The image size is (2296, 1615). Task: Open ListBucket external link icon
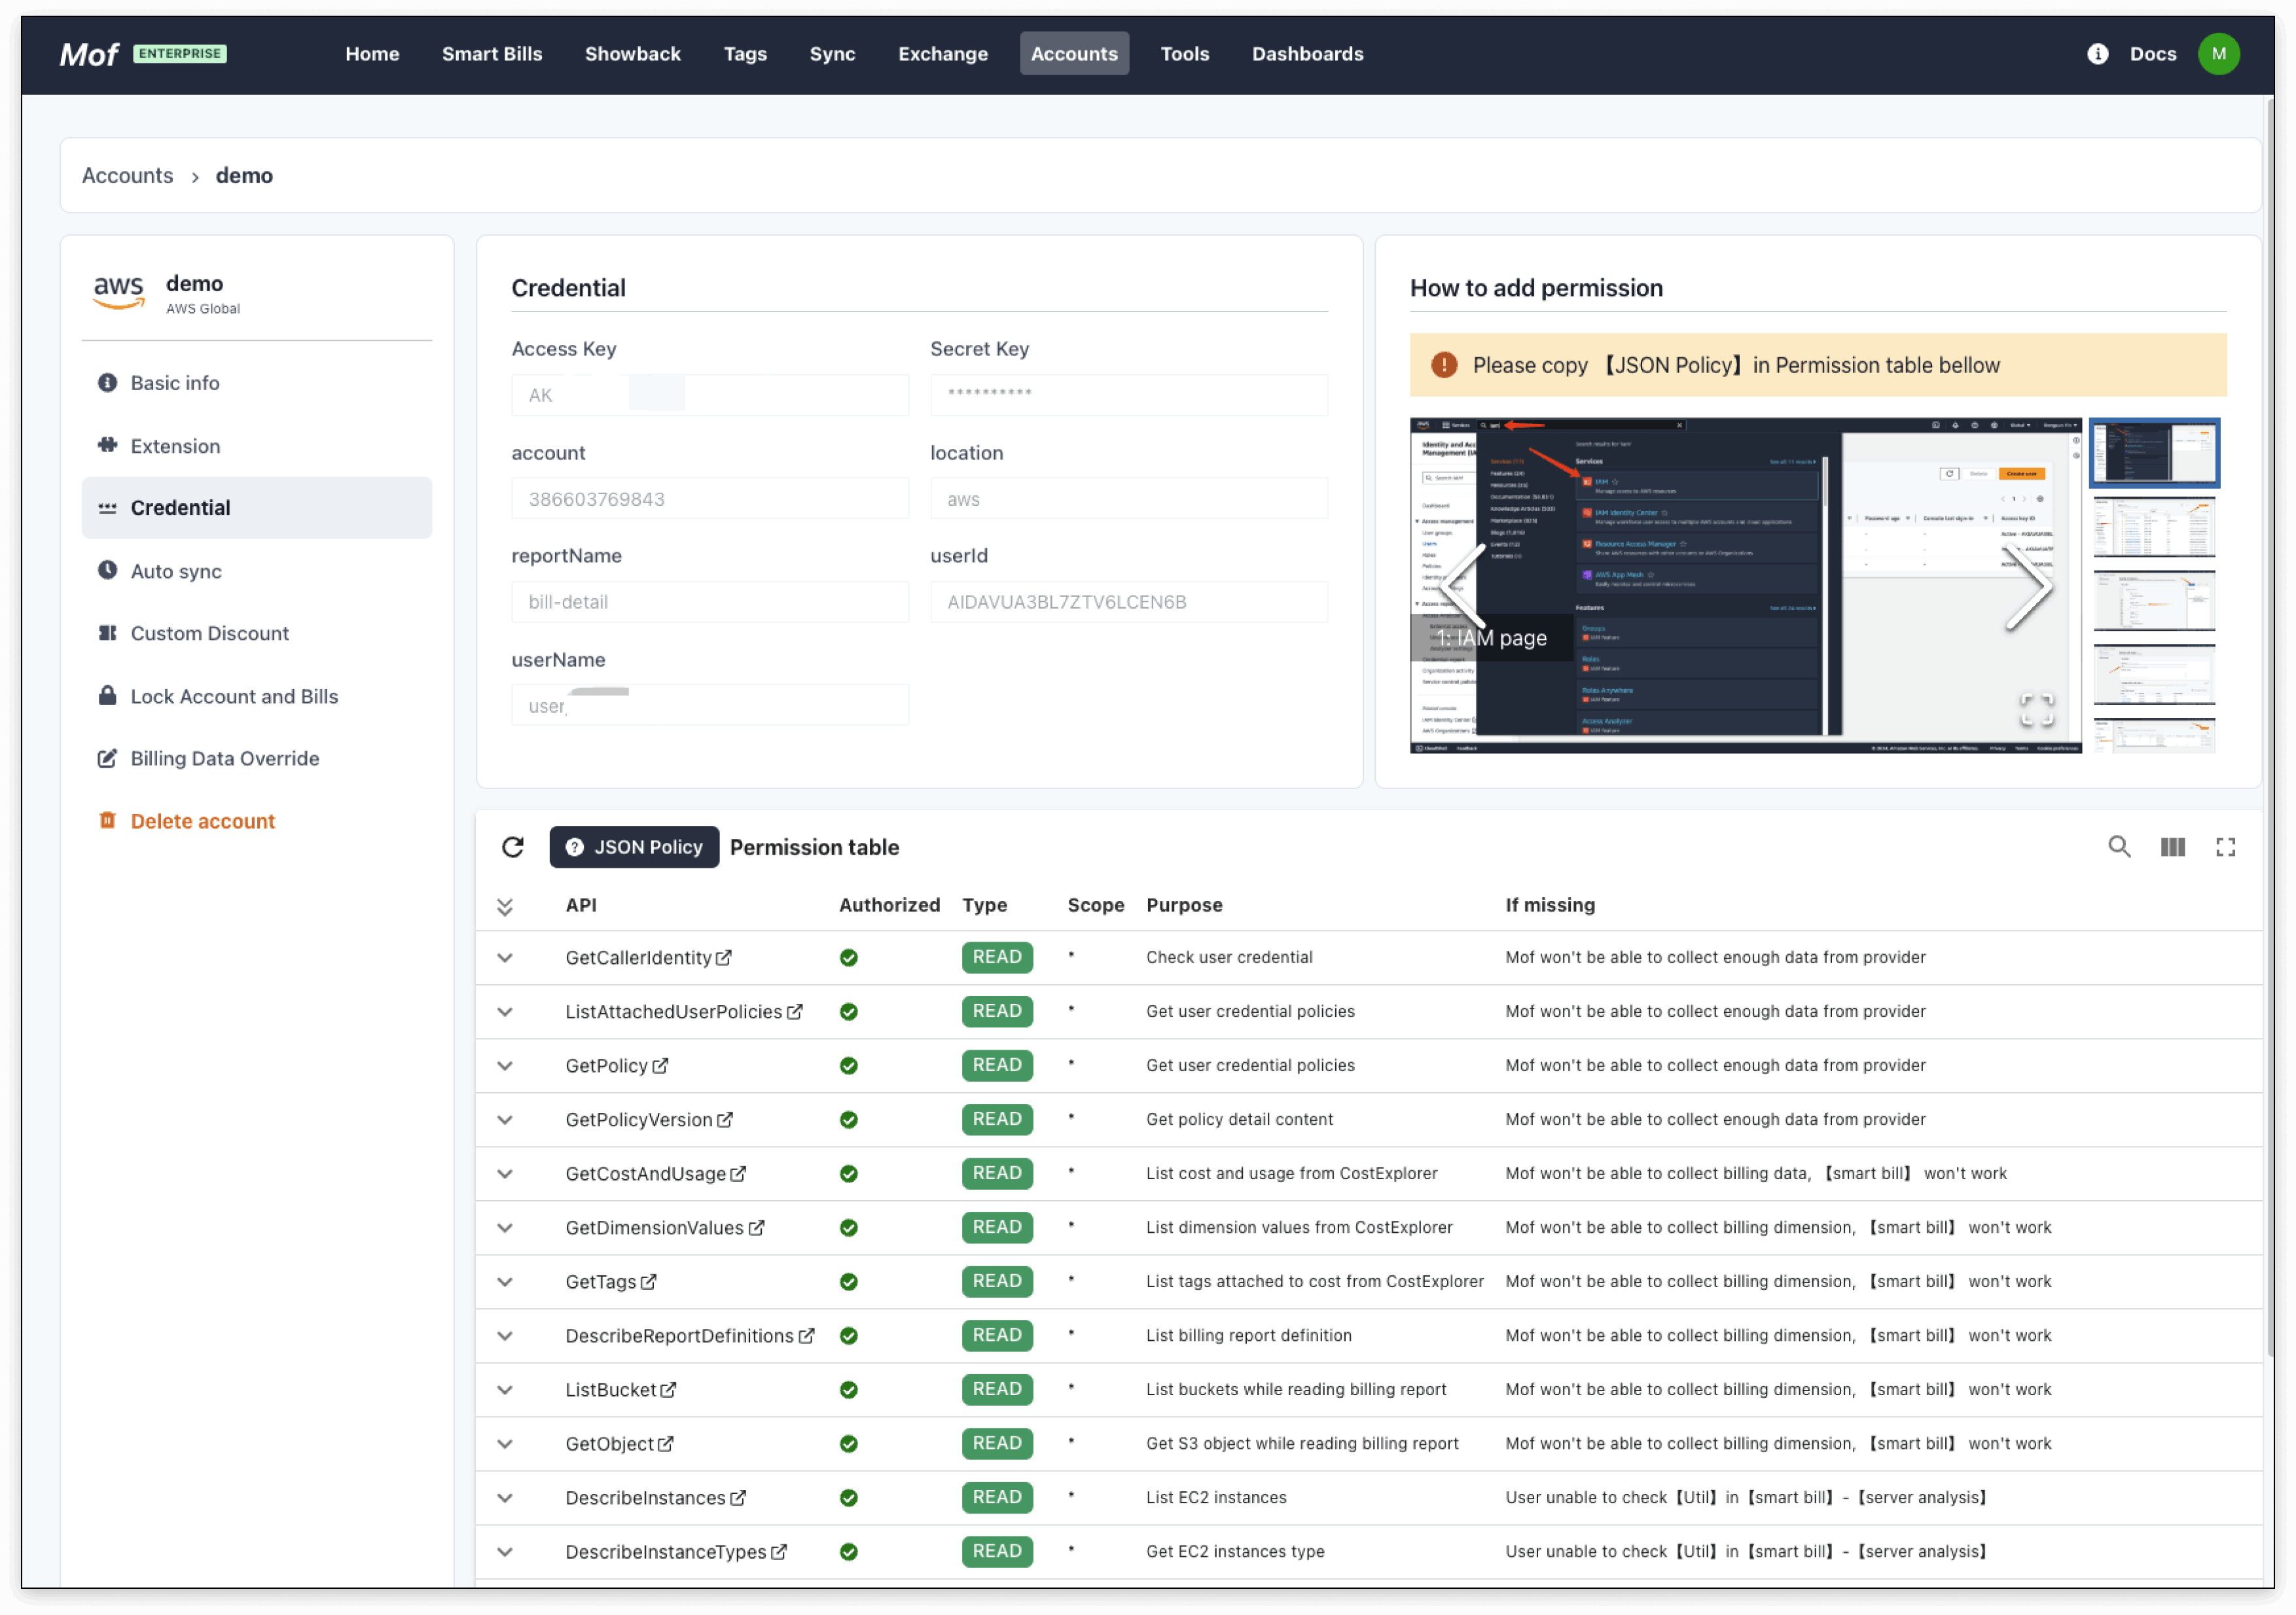point(668,1390)
